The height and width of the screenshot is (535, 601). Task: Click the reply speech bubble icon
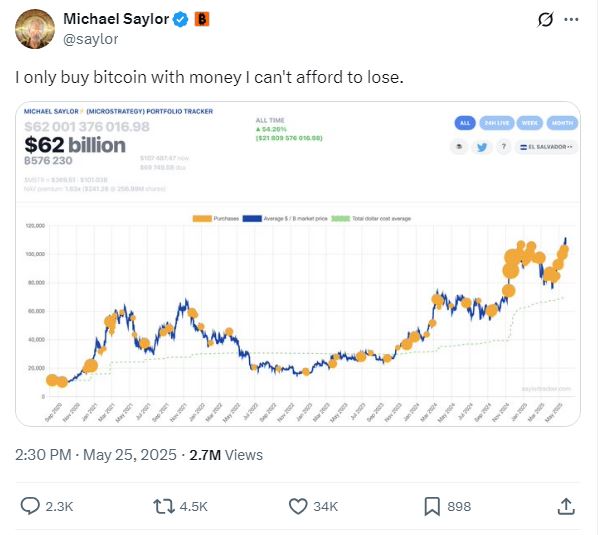click(x=30, y=506)
